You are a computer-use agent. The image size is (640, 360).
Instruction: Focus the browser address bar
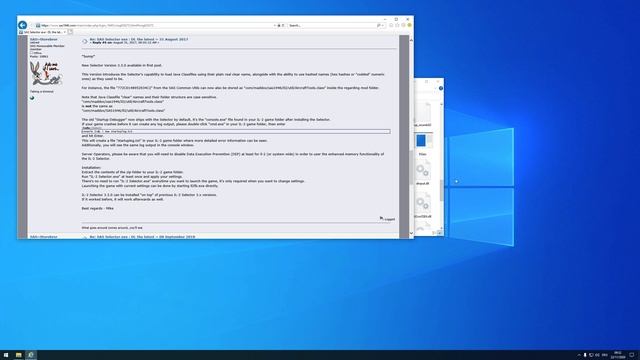tap(155, 25)
